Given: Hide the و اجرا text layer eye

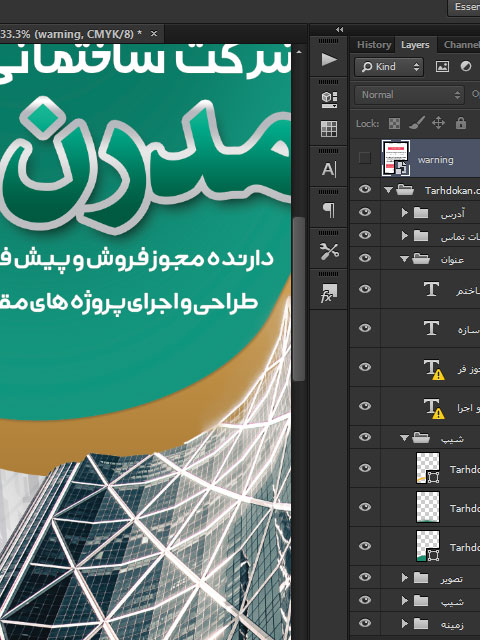Looking at the screenshot, I should [365, 406].
